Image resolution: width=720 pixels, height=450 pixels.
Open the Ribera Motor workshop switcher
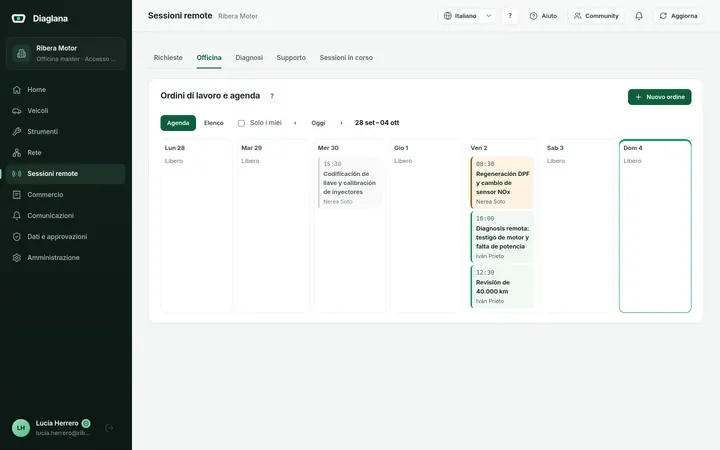66,53
